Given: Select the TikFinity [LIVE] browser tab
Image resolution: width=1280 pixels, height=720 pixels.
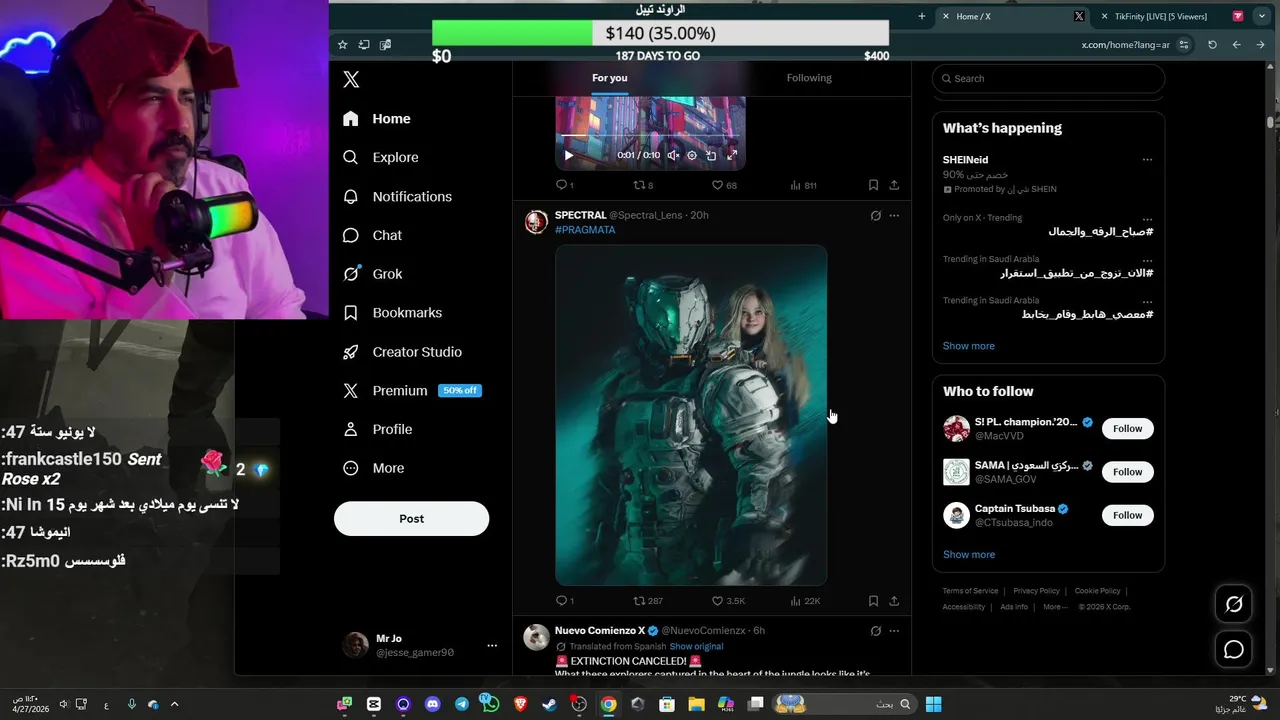Looking at the screenshot, I should tap(1169, 16).
